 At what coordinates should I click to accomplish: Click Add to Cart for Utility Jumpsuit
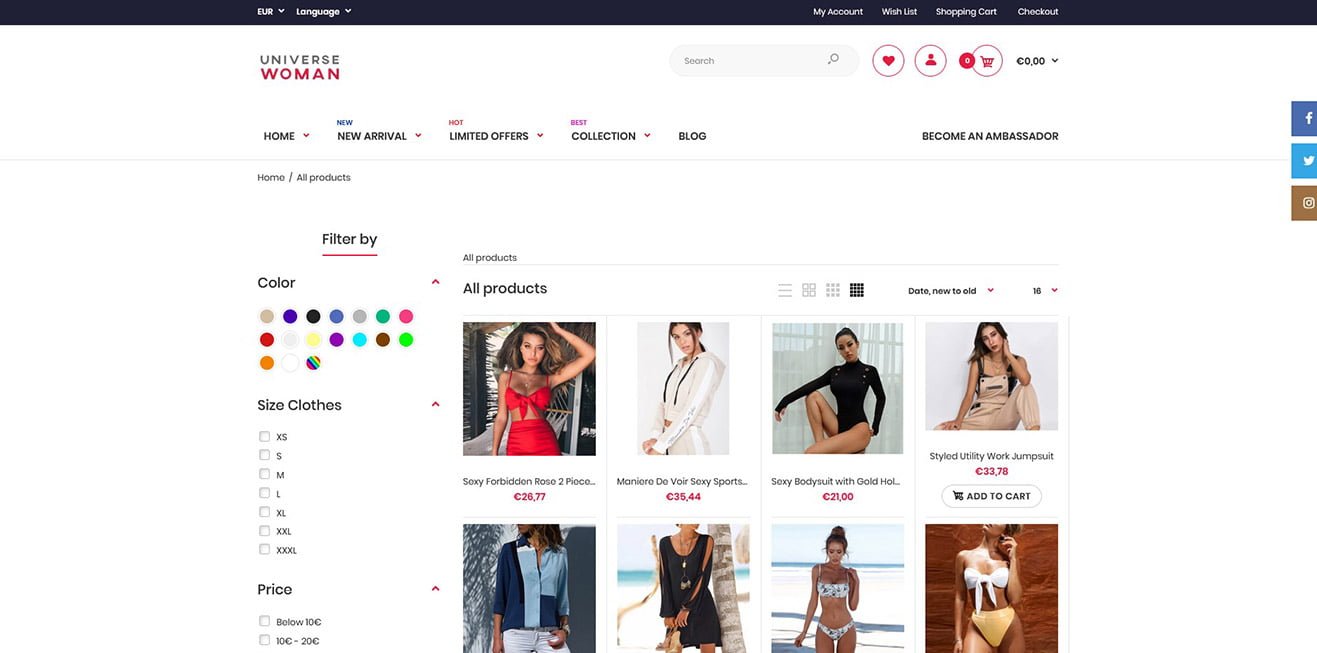tap(991, 496)
